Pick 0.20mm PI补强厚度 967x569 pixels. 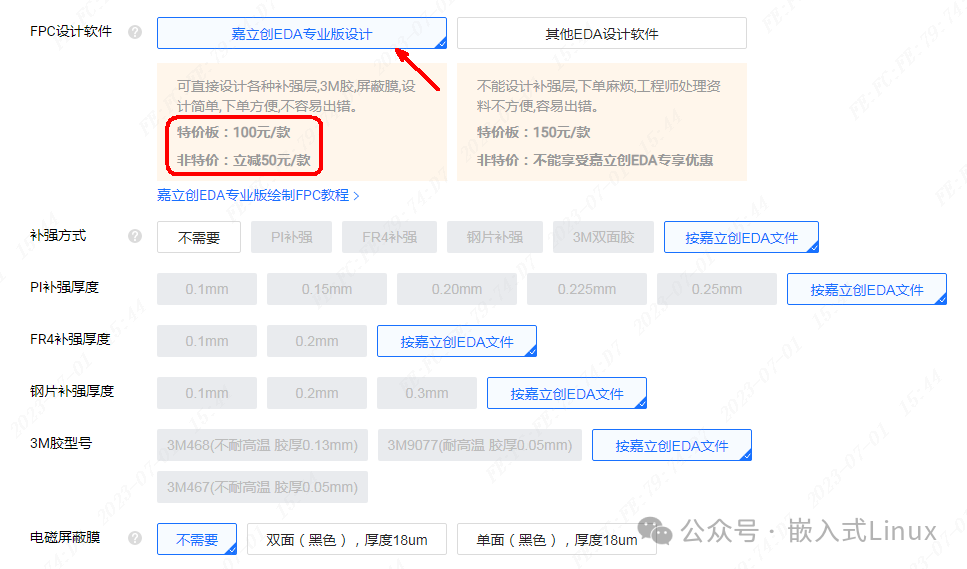(457, 289)
